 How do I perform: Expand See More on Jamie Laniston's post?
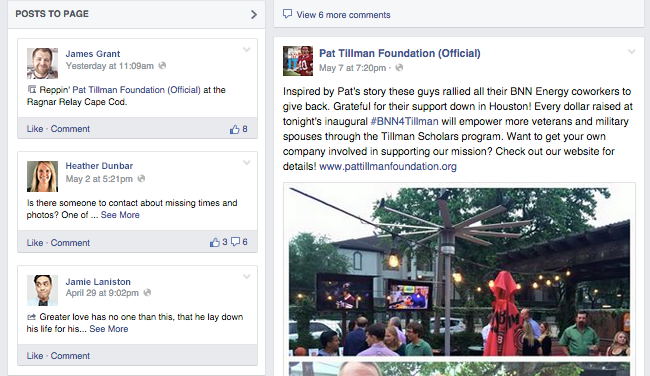[109, 329]
